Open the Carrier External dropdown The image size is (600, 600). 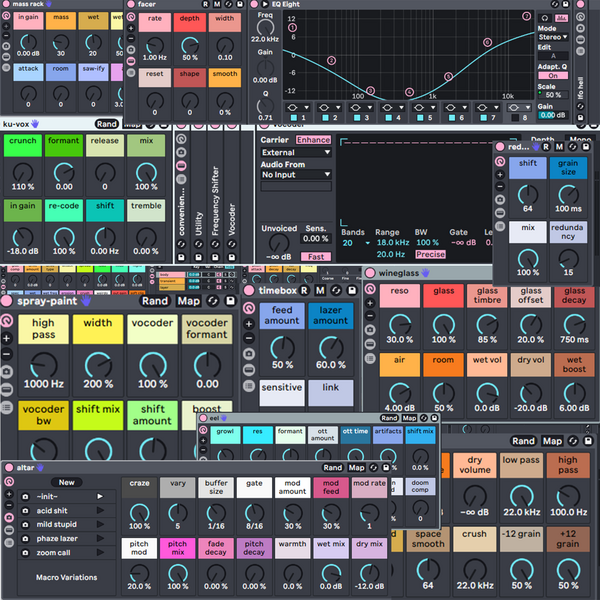[295, 153]
